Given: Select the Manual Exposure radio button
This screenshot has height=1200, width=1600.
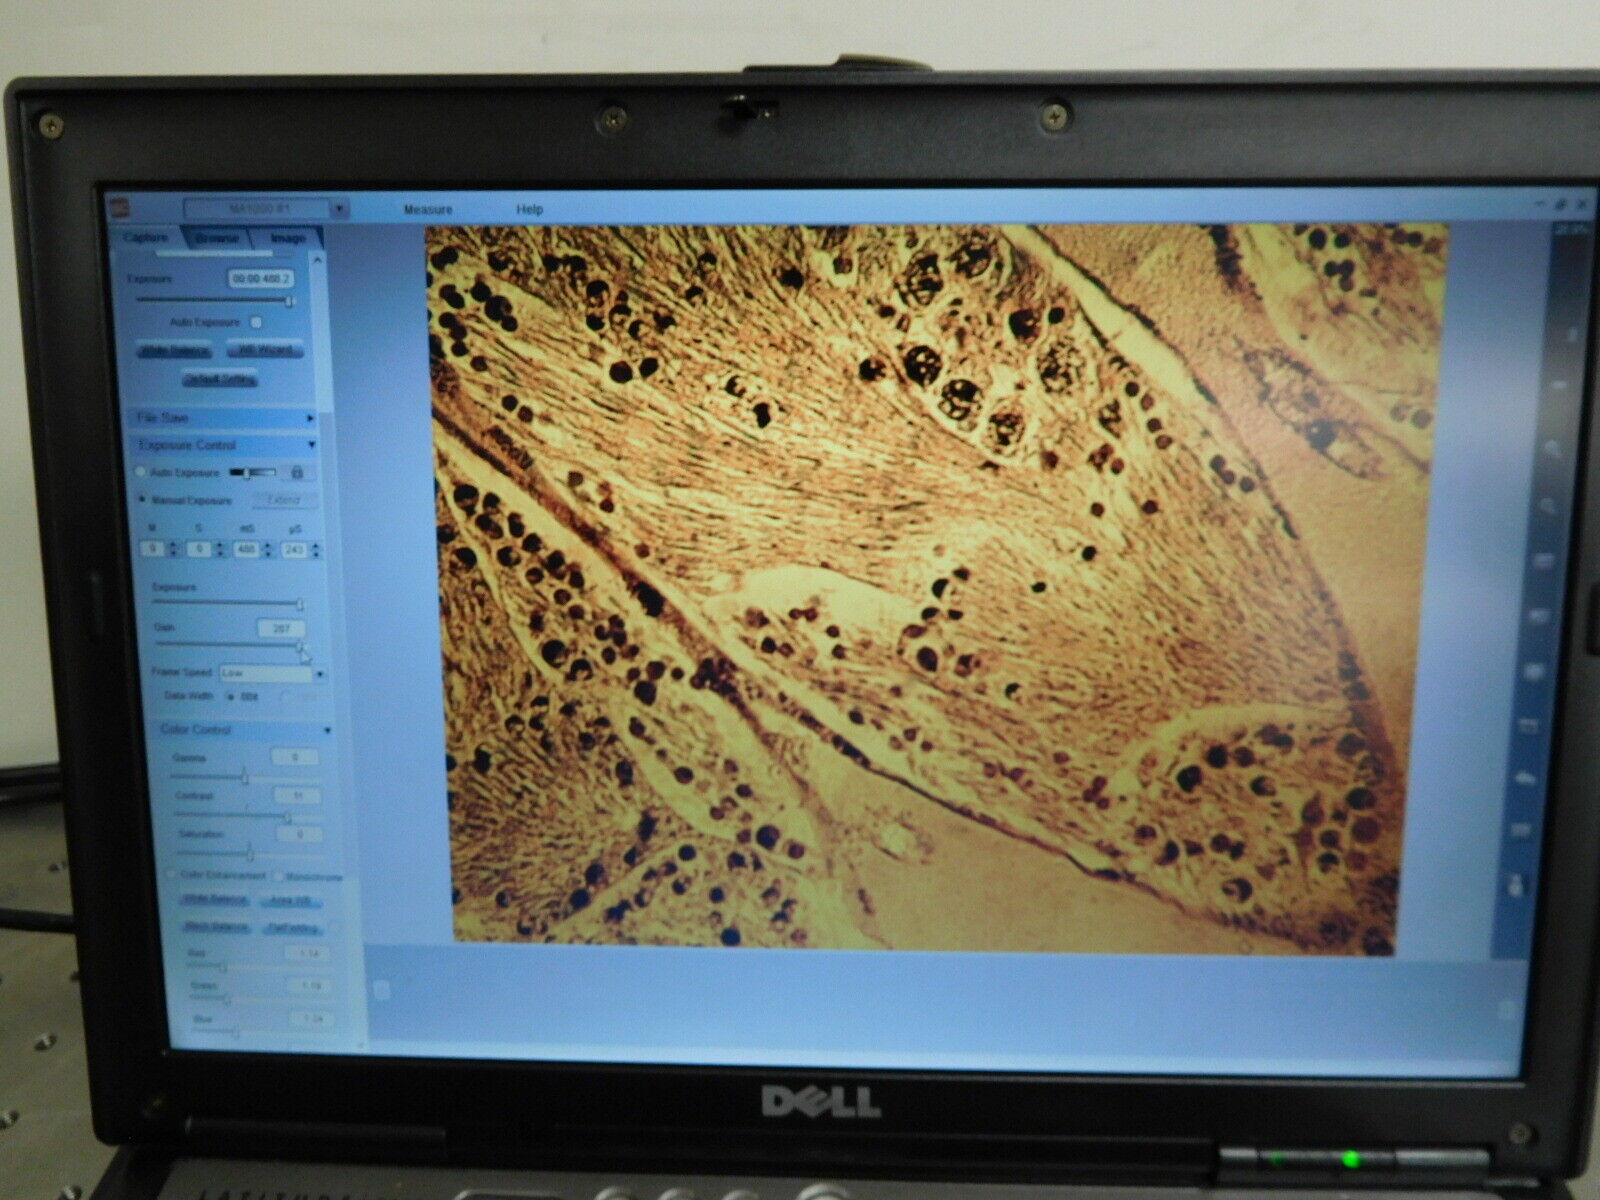Looking at the screenshot, I should click(141, 499).
